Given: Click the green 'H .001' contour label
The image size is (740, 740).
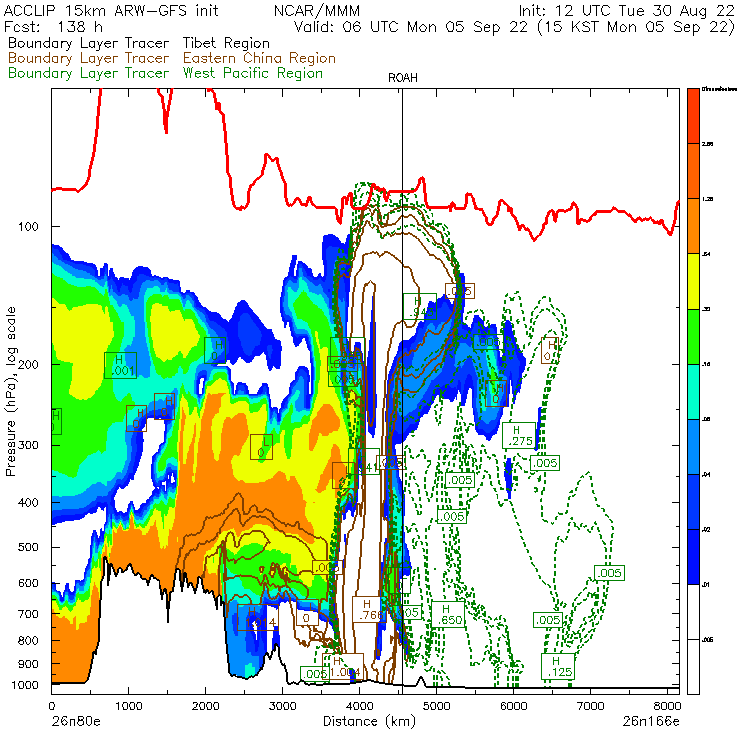Looking at the screenshot, I should point(120,365).
